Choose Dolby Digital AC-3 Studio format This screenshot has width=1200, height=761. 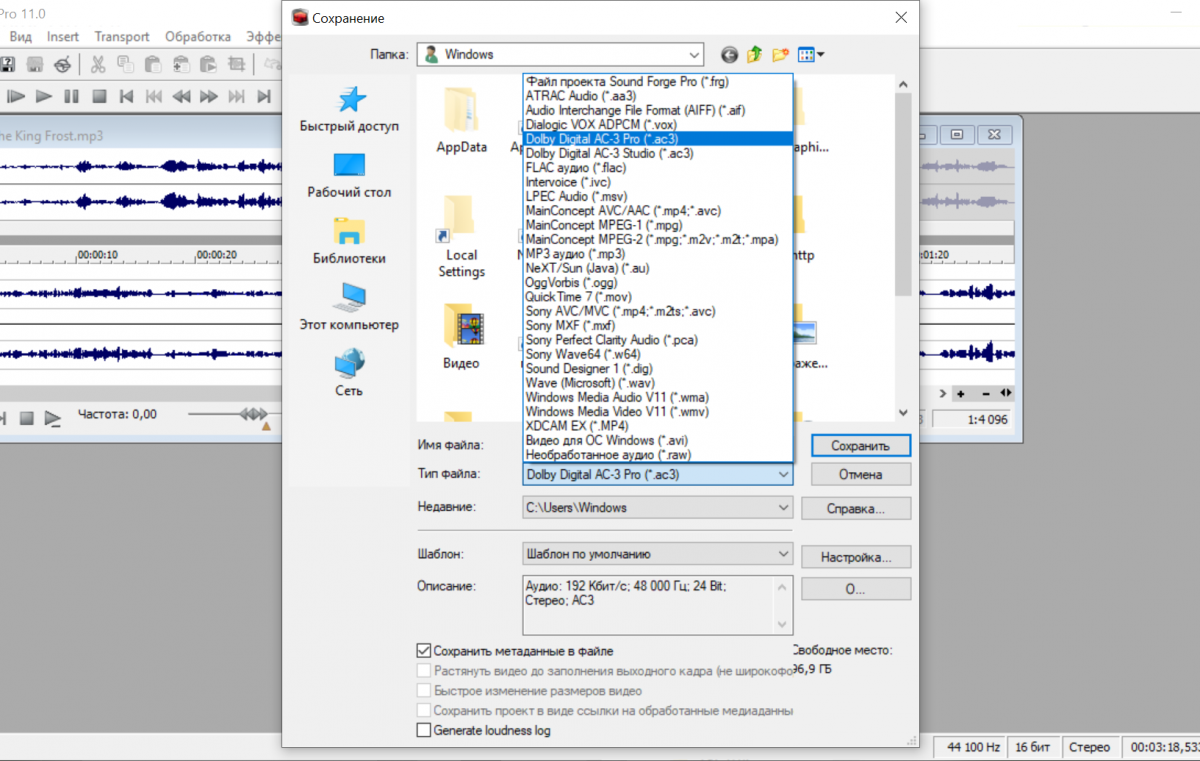click(x=658, y=154)
